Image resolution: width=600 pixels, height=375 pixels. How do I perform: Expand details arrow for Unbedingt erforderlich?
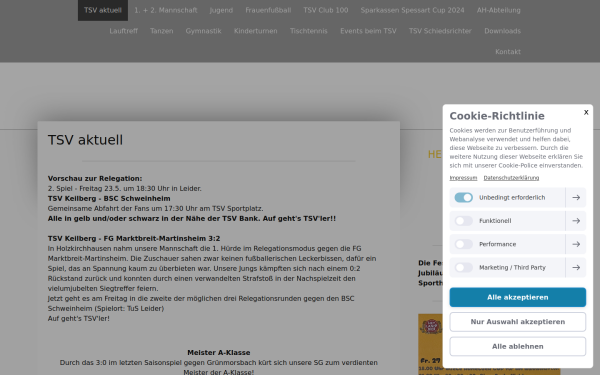pyautogui.click(x=576, y=197)
